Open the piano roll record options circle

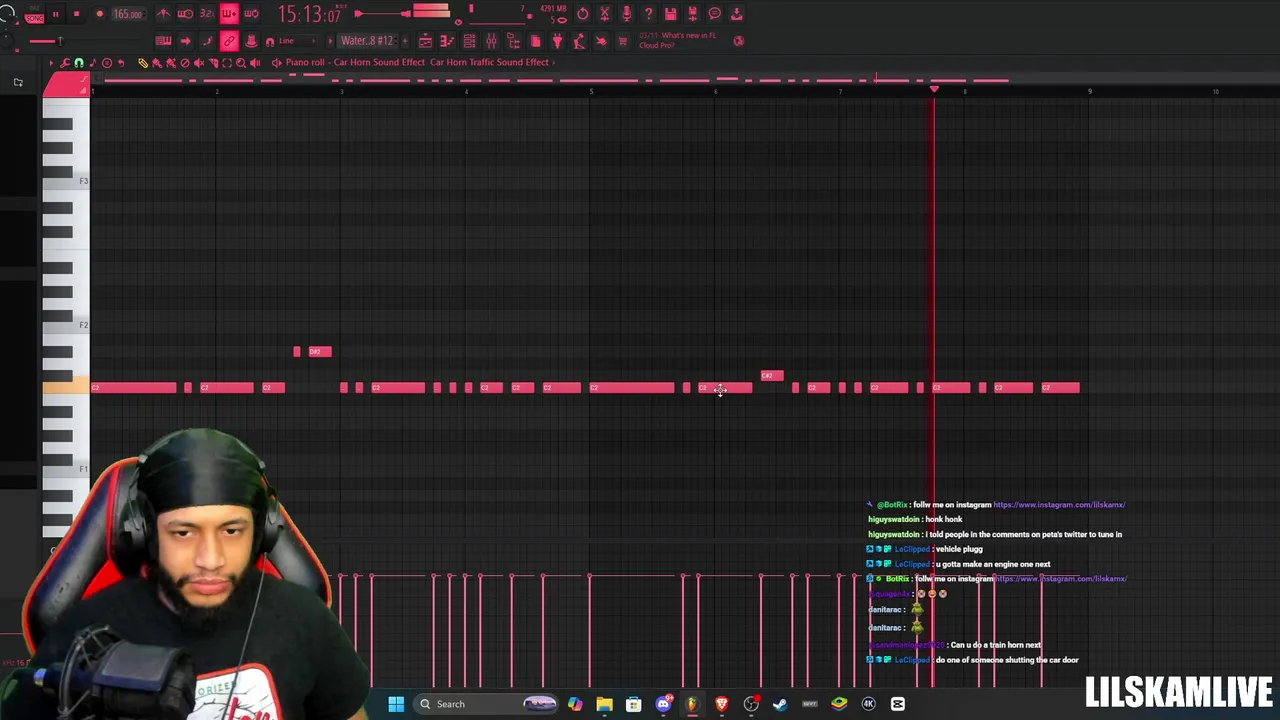[x=107, y=62]
